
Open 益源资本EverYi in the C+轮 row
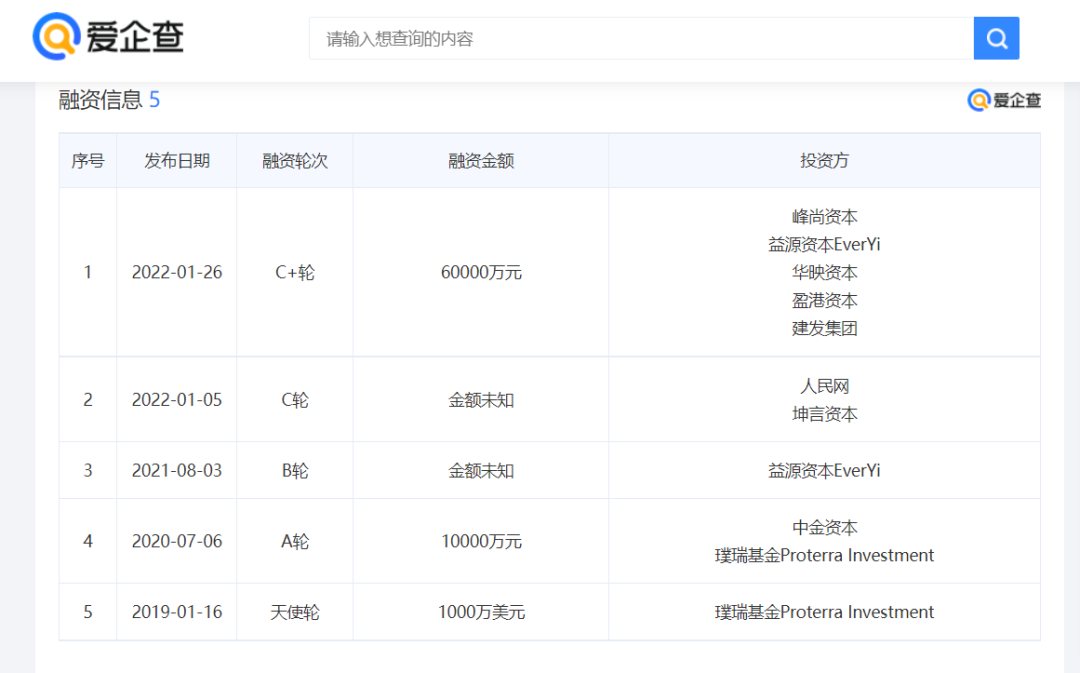click(x=824, y=245)
